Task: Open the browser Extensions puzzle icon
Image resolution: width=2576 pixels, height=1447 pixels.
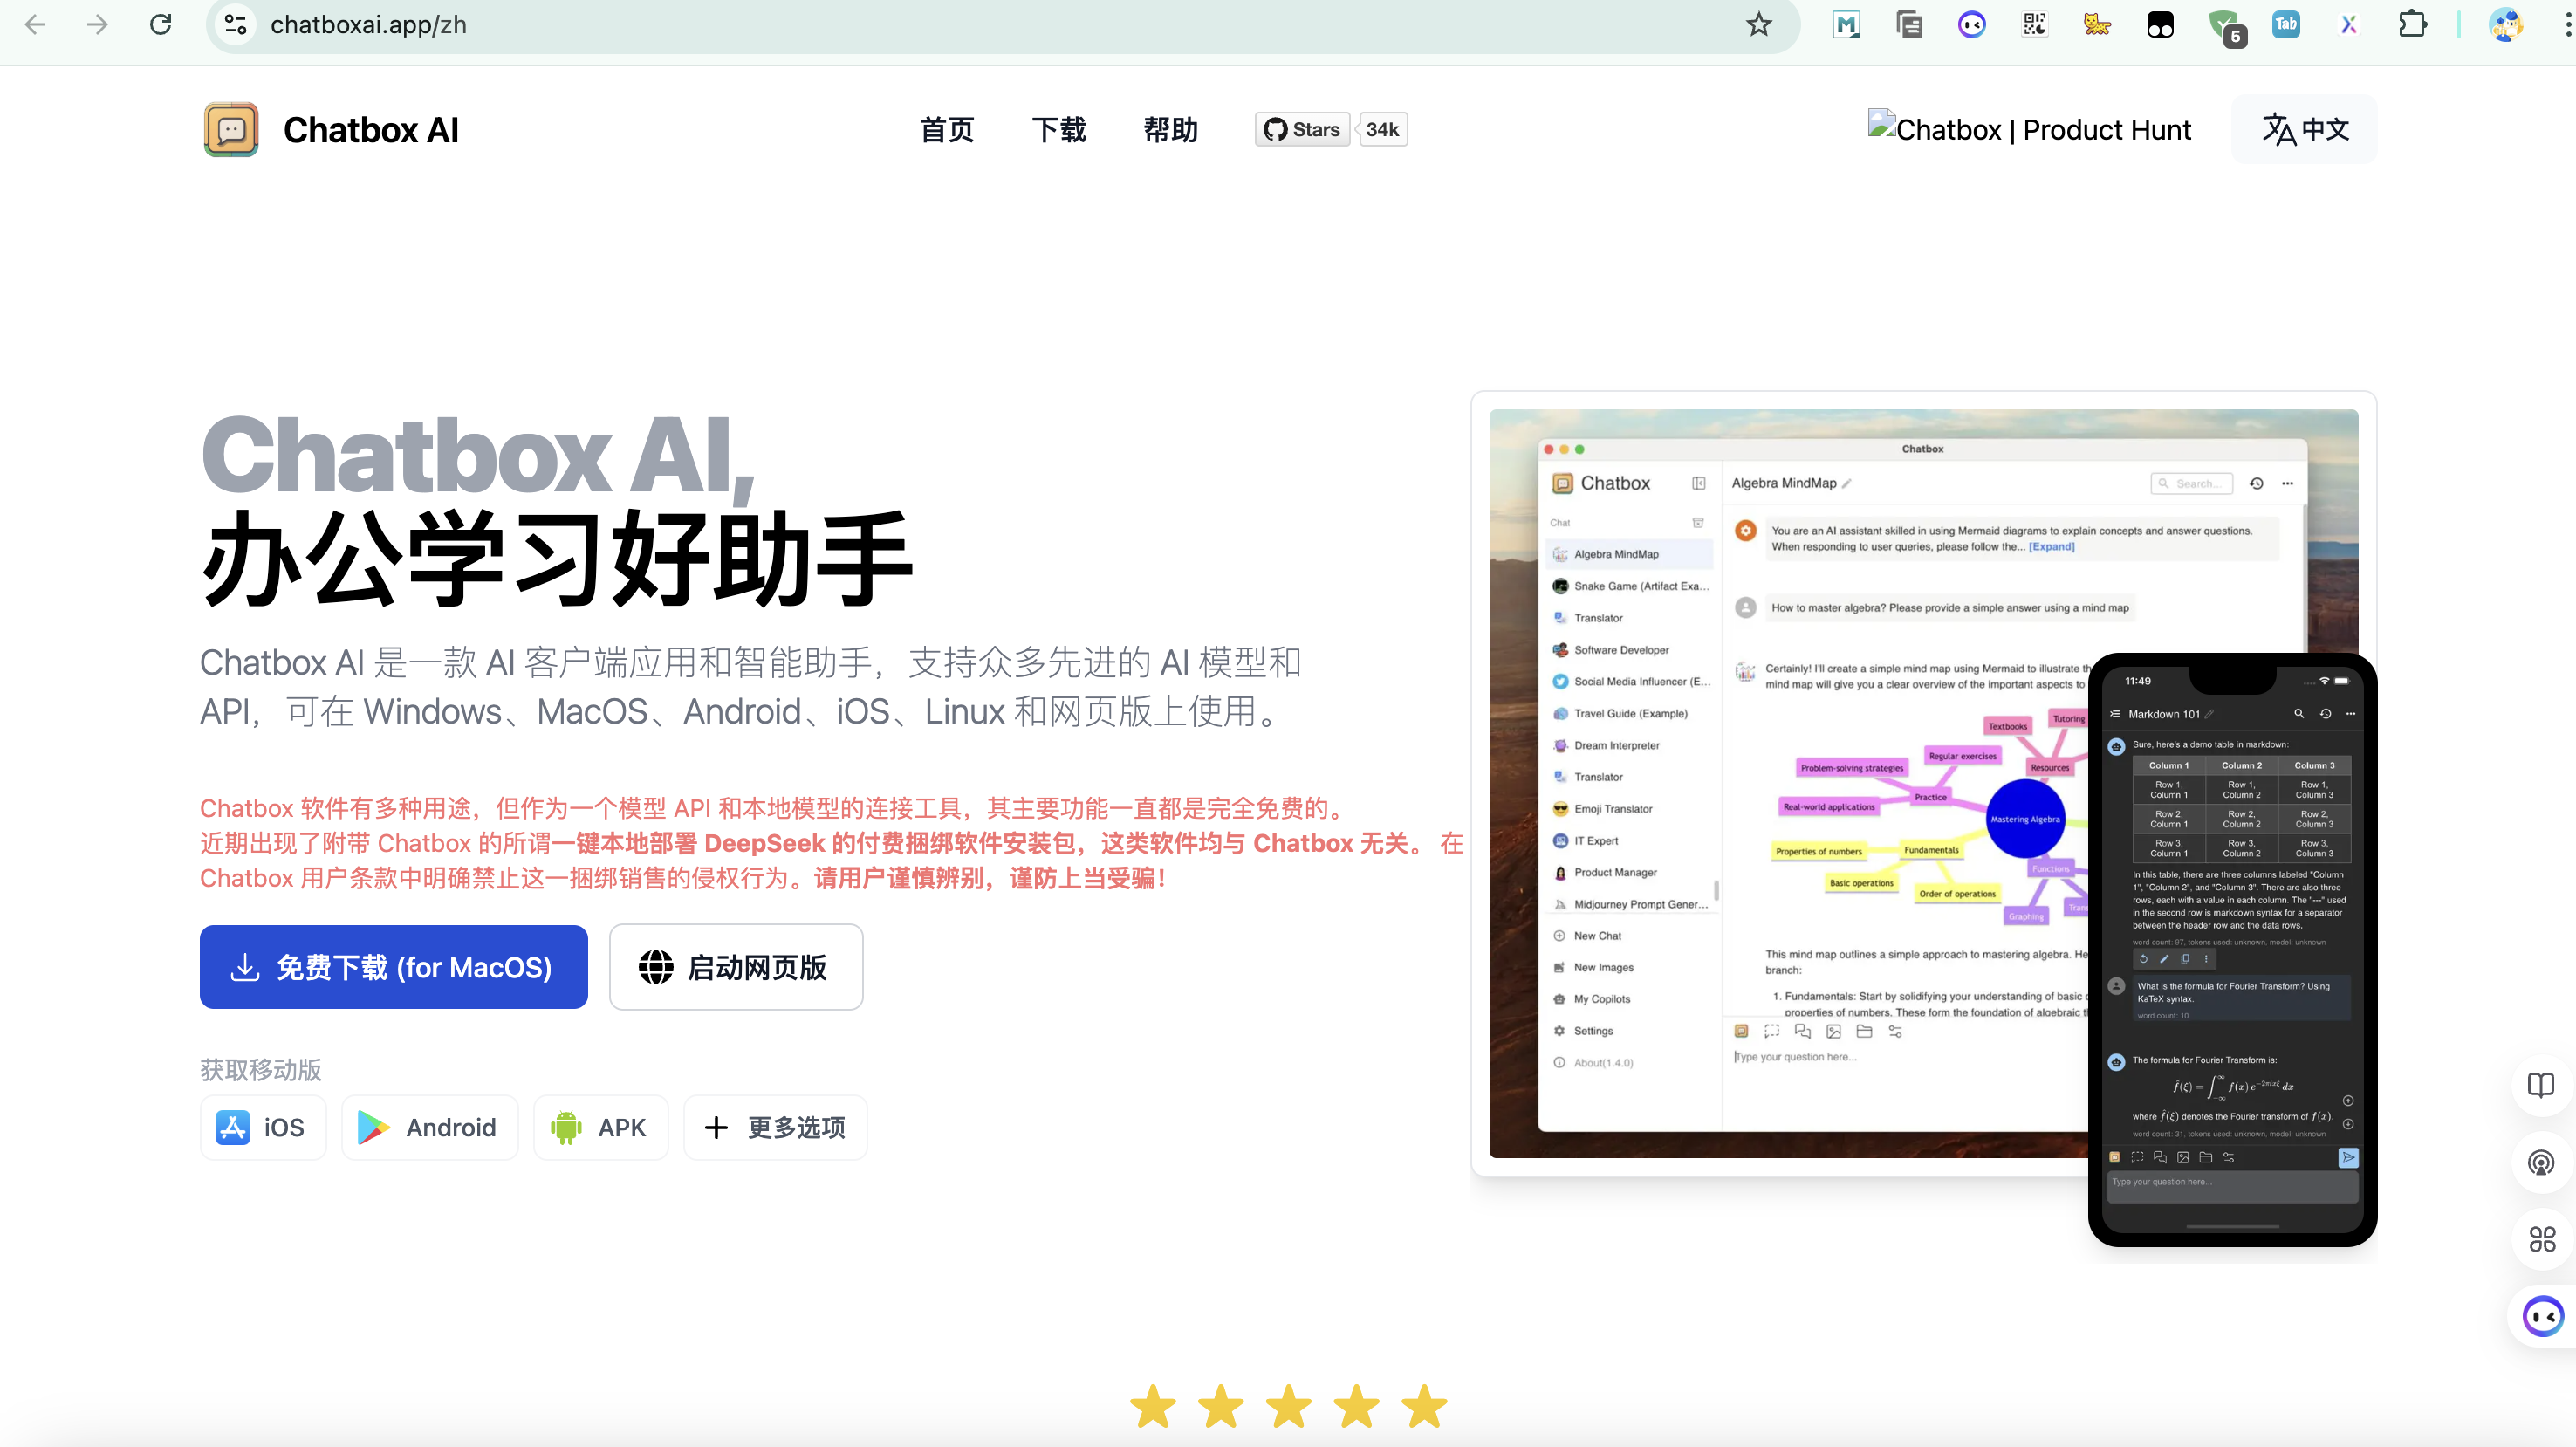Action: click(2412, 25)
